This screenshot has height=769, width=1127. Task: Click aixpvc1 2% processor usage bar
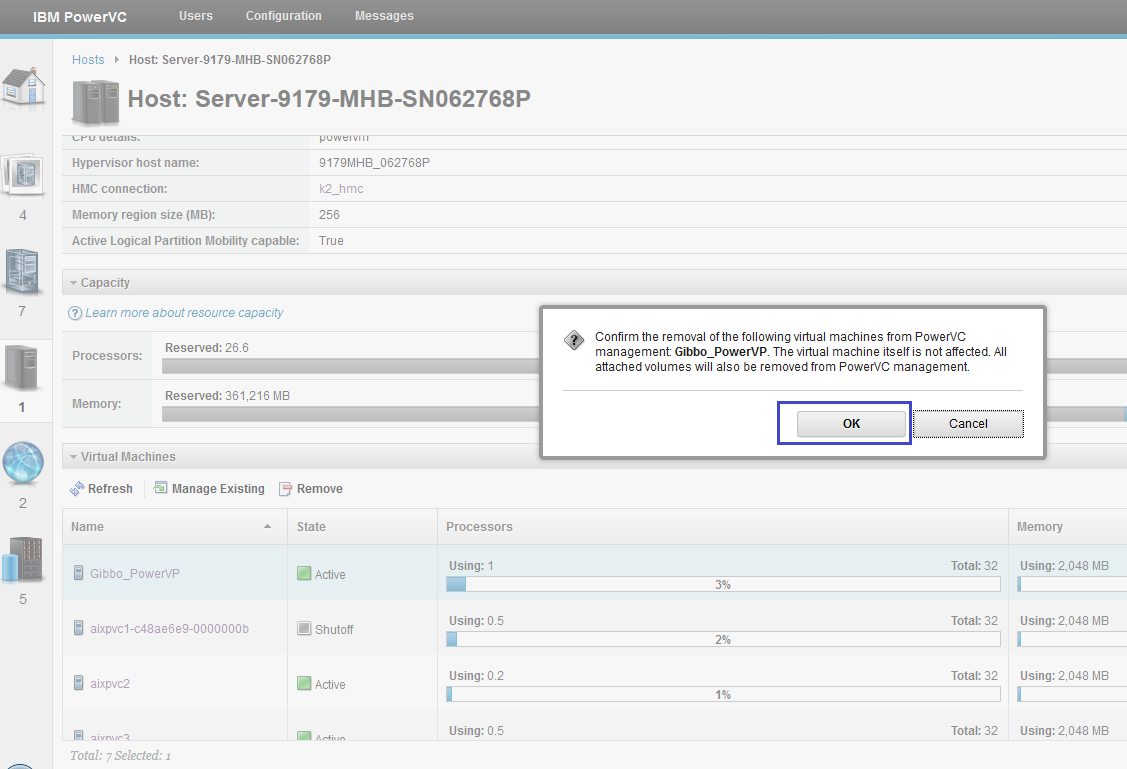(x=723, y=639)
